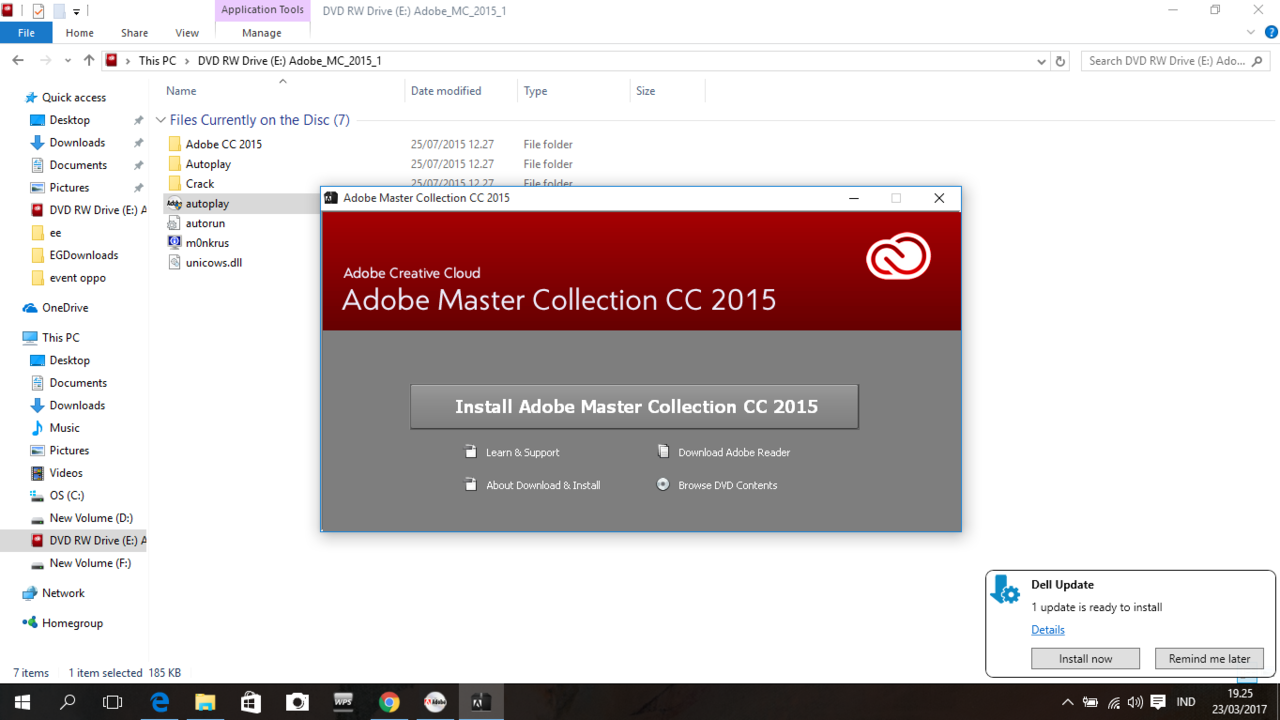Image resolution: width=1280 pixels, height=720 pixels.
Task: Open the Share ribbon tab
Action: [134, 33]
